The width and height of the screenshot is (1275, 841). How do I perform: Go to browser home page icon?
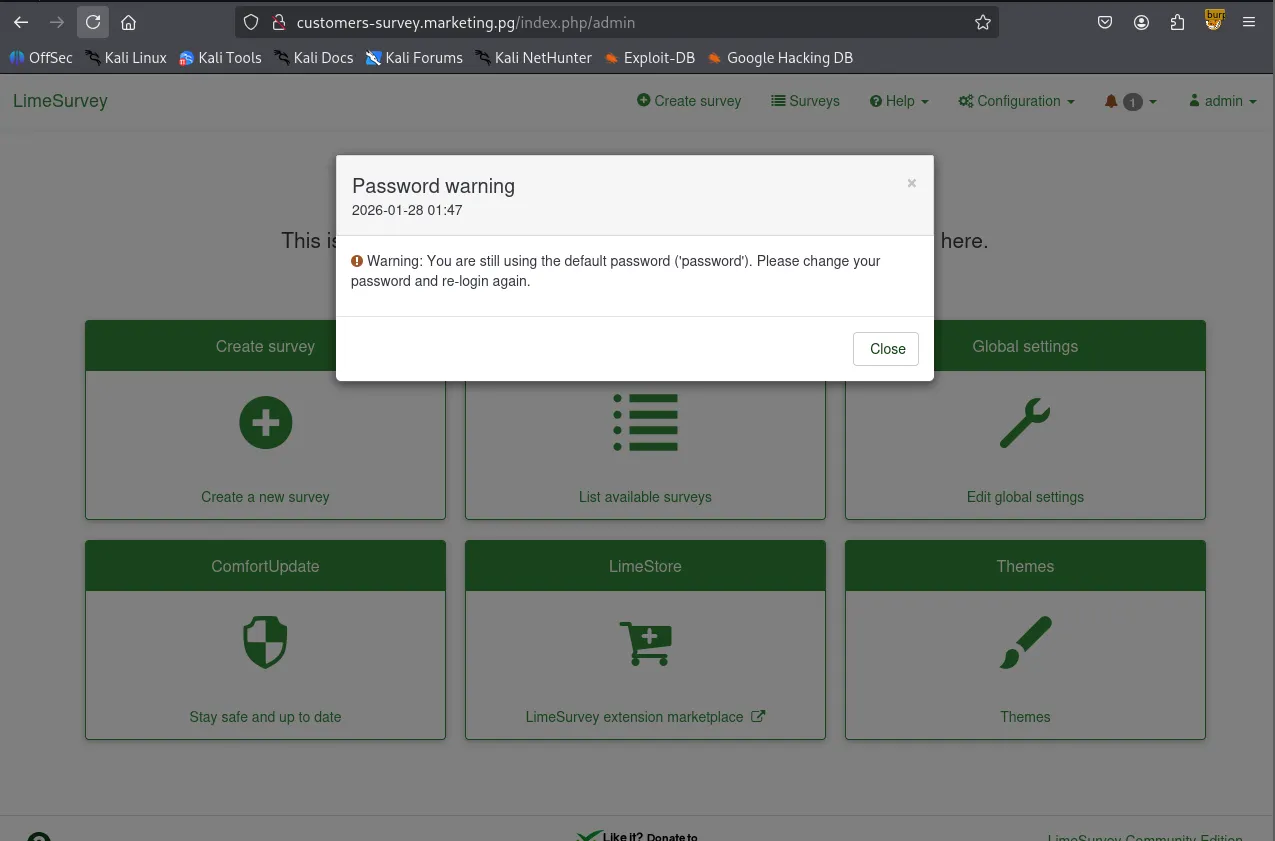pos(128,22)
